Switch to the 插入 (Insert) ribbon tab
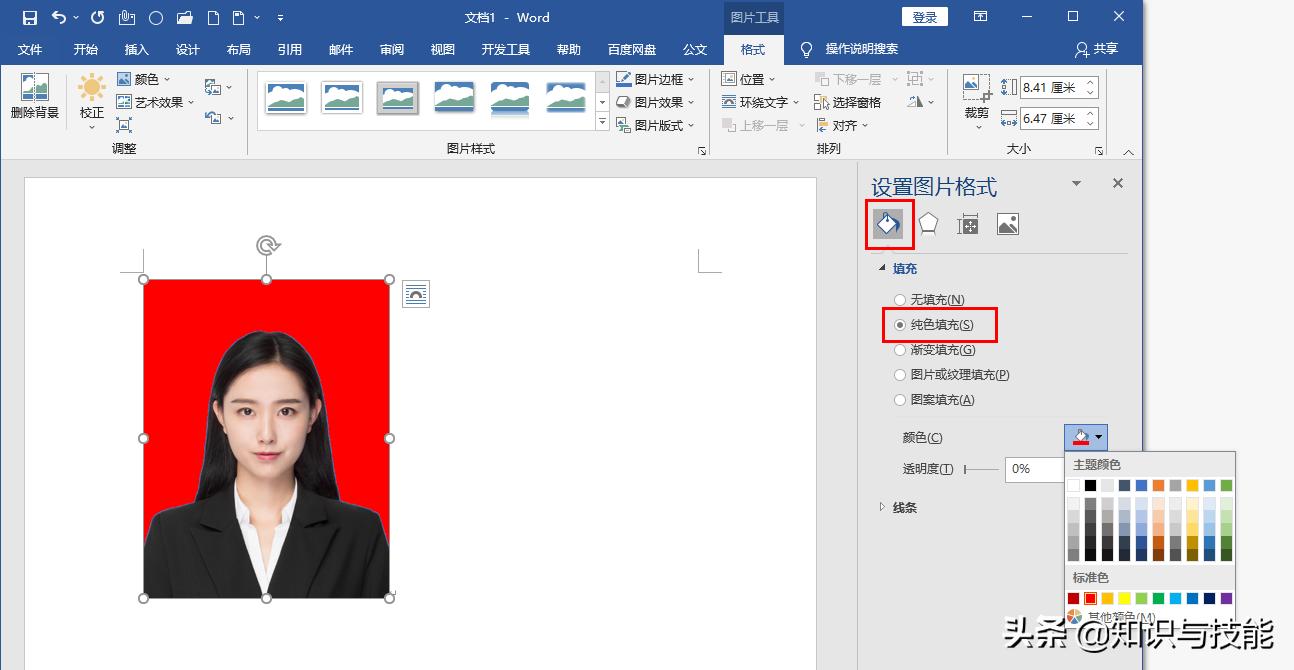 coord(136,49)
